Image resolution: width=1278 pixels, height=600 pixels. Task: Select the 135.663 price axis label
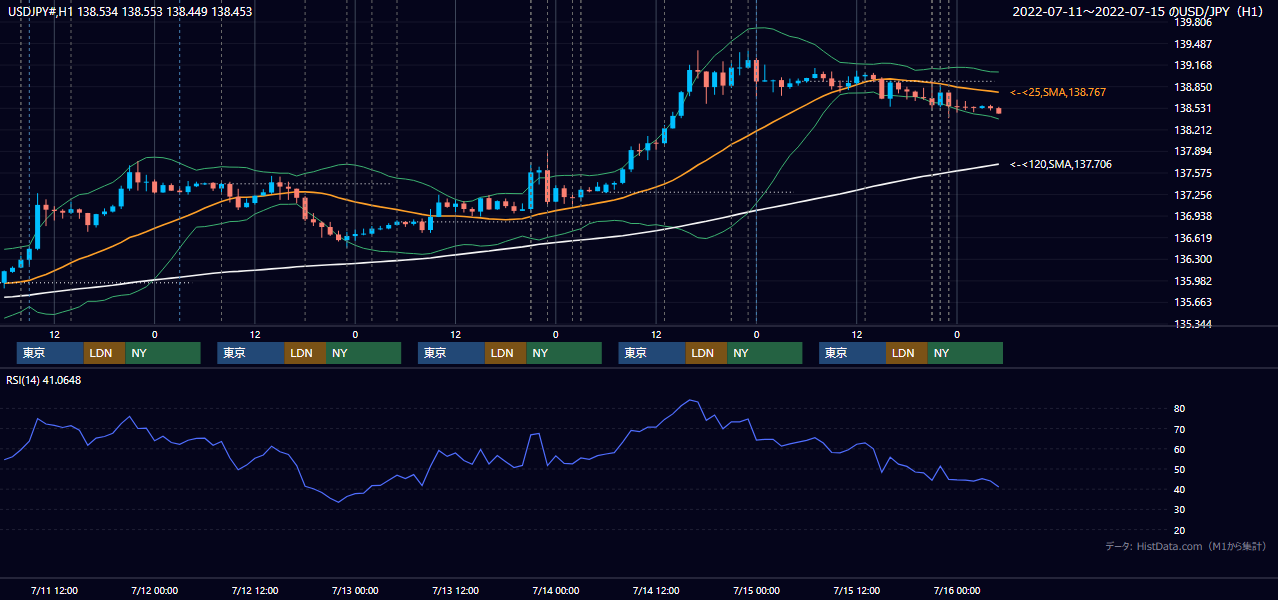tap(1191, 302)
